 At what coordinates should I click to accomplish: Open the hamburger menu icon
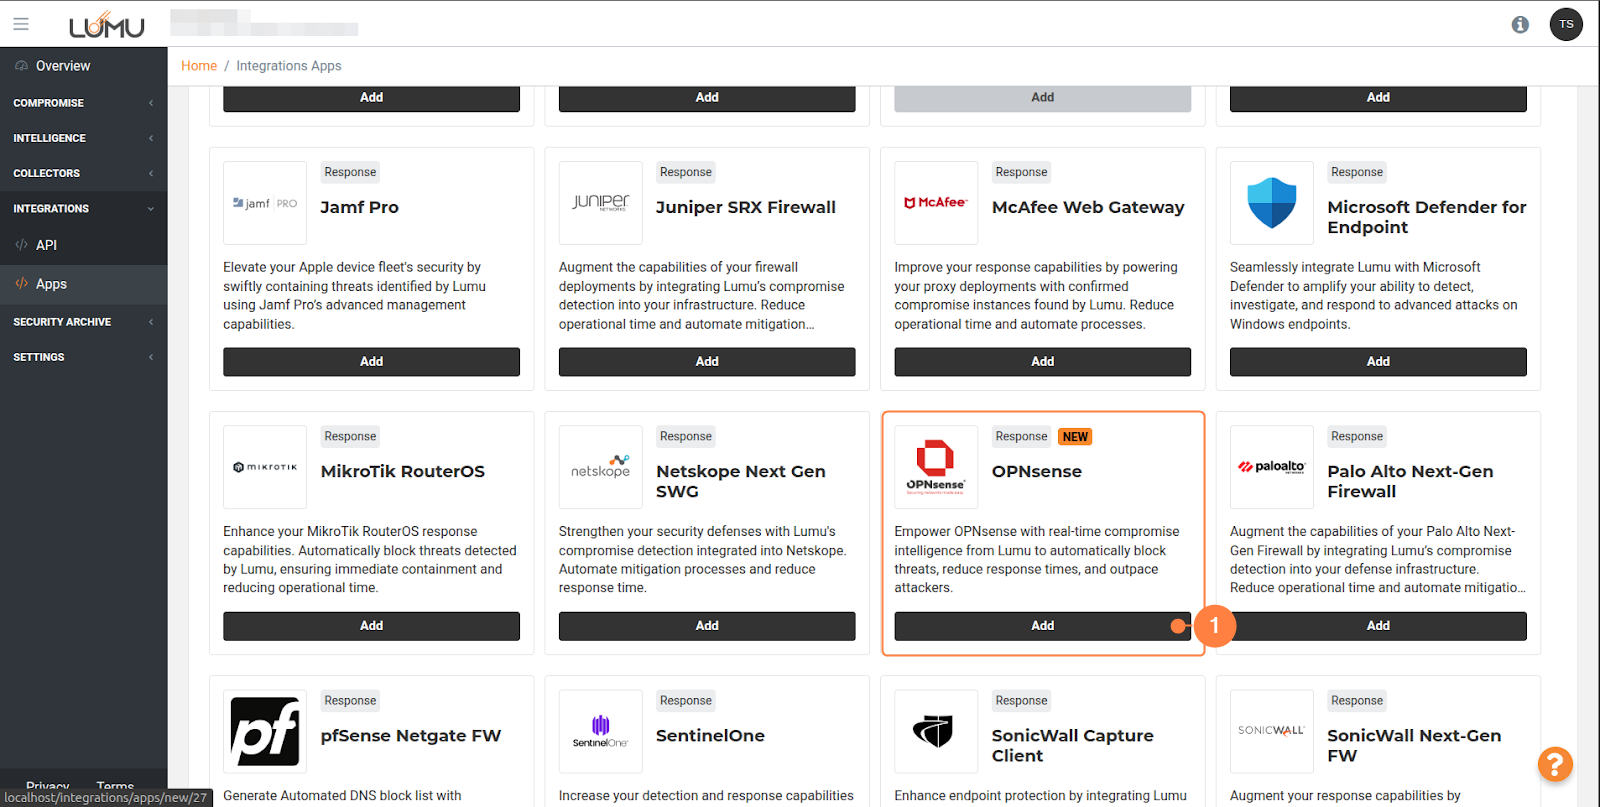[x=21, y=24]
